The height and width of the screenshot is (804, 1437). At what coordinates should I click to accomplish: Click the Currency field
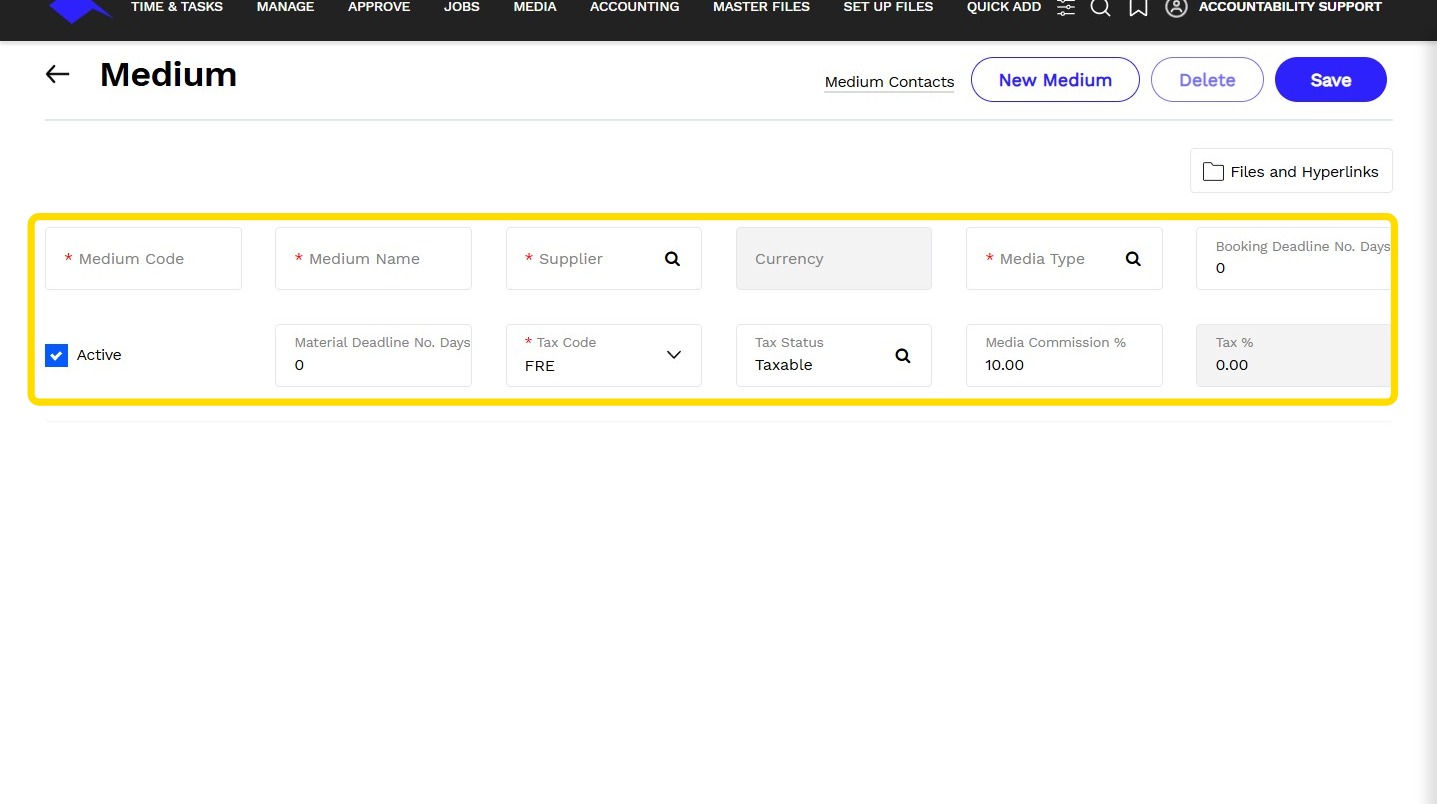(x=834, y=258)
